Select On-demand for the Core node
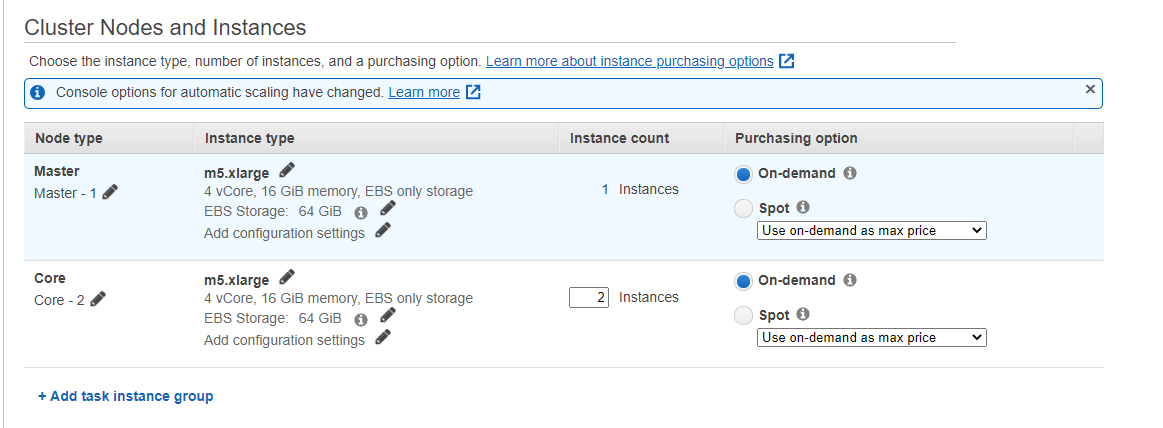Screen dimensions: 1163x428 (x=743, y=281)
